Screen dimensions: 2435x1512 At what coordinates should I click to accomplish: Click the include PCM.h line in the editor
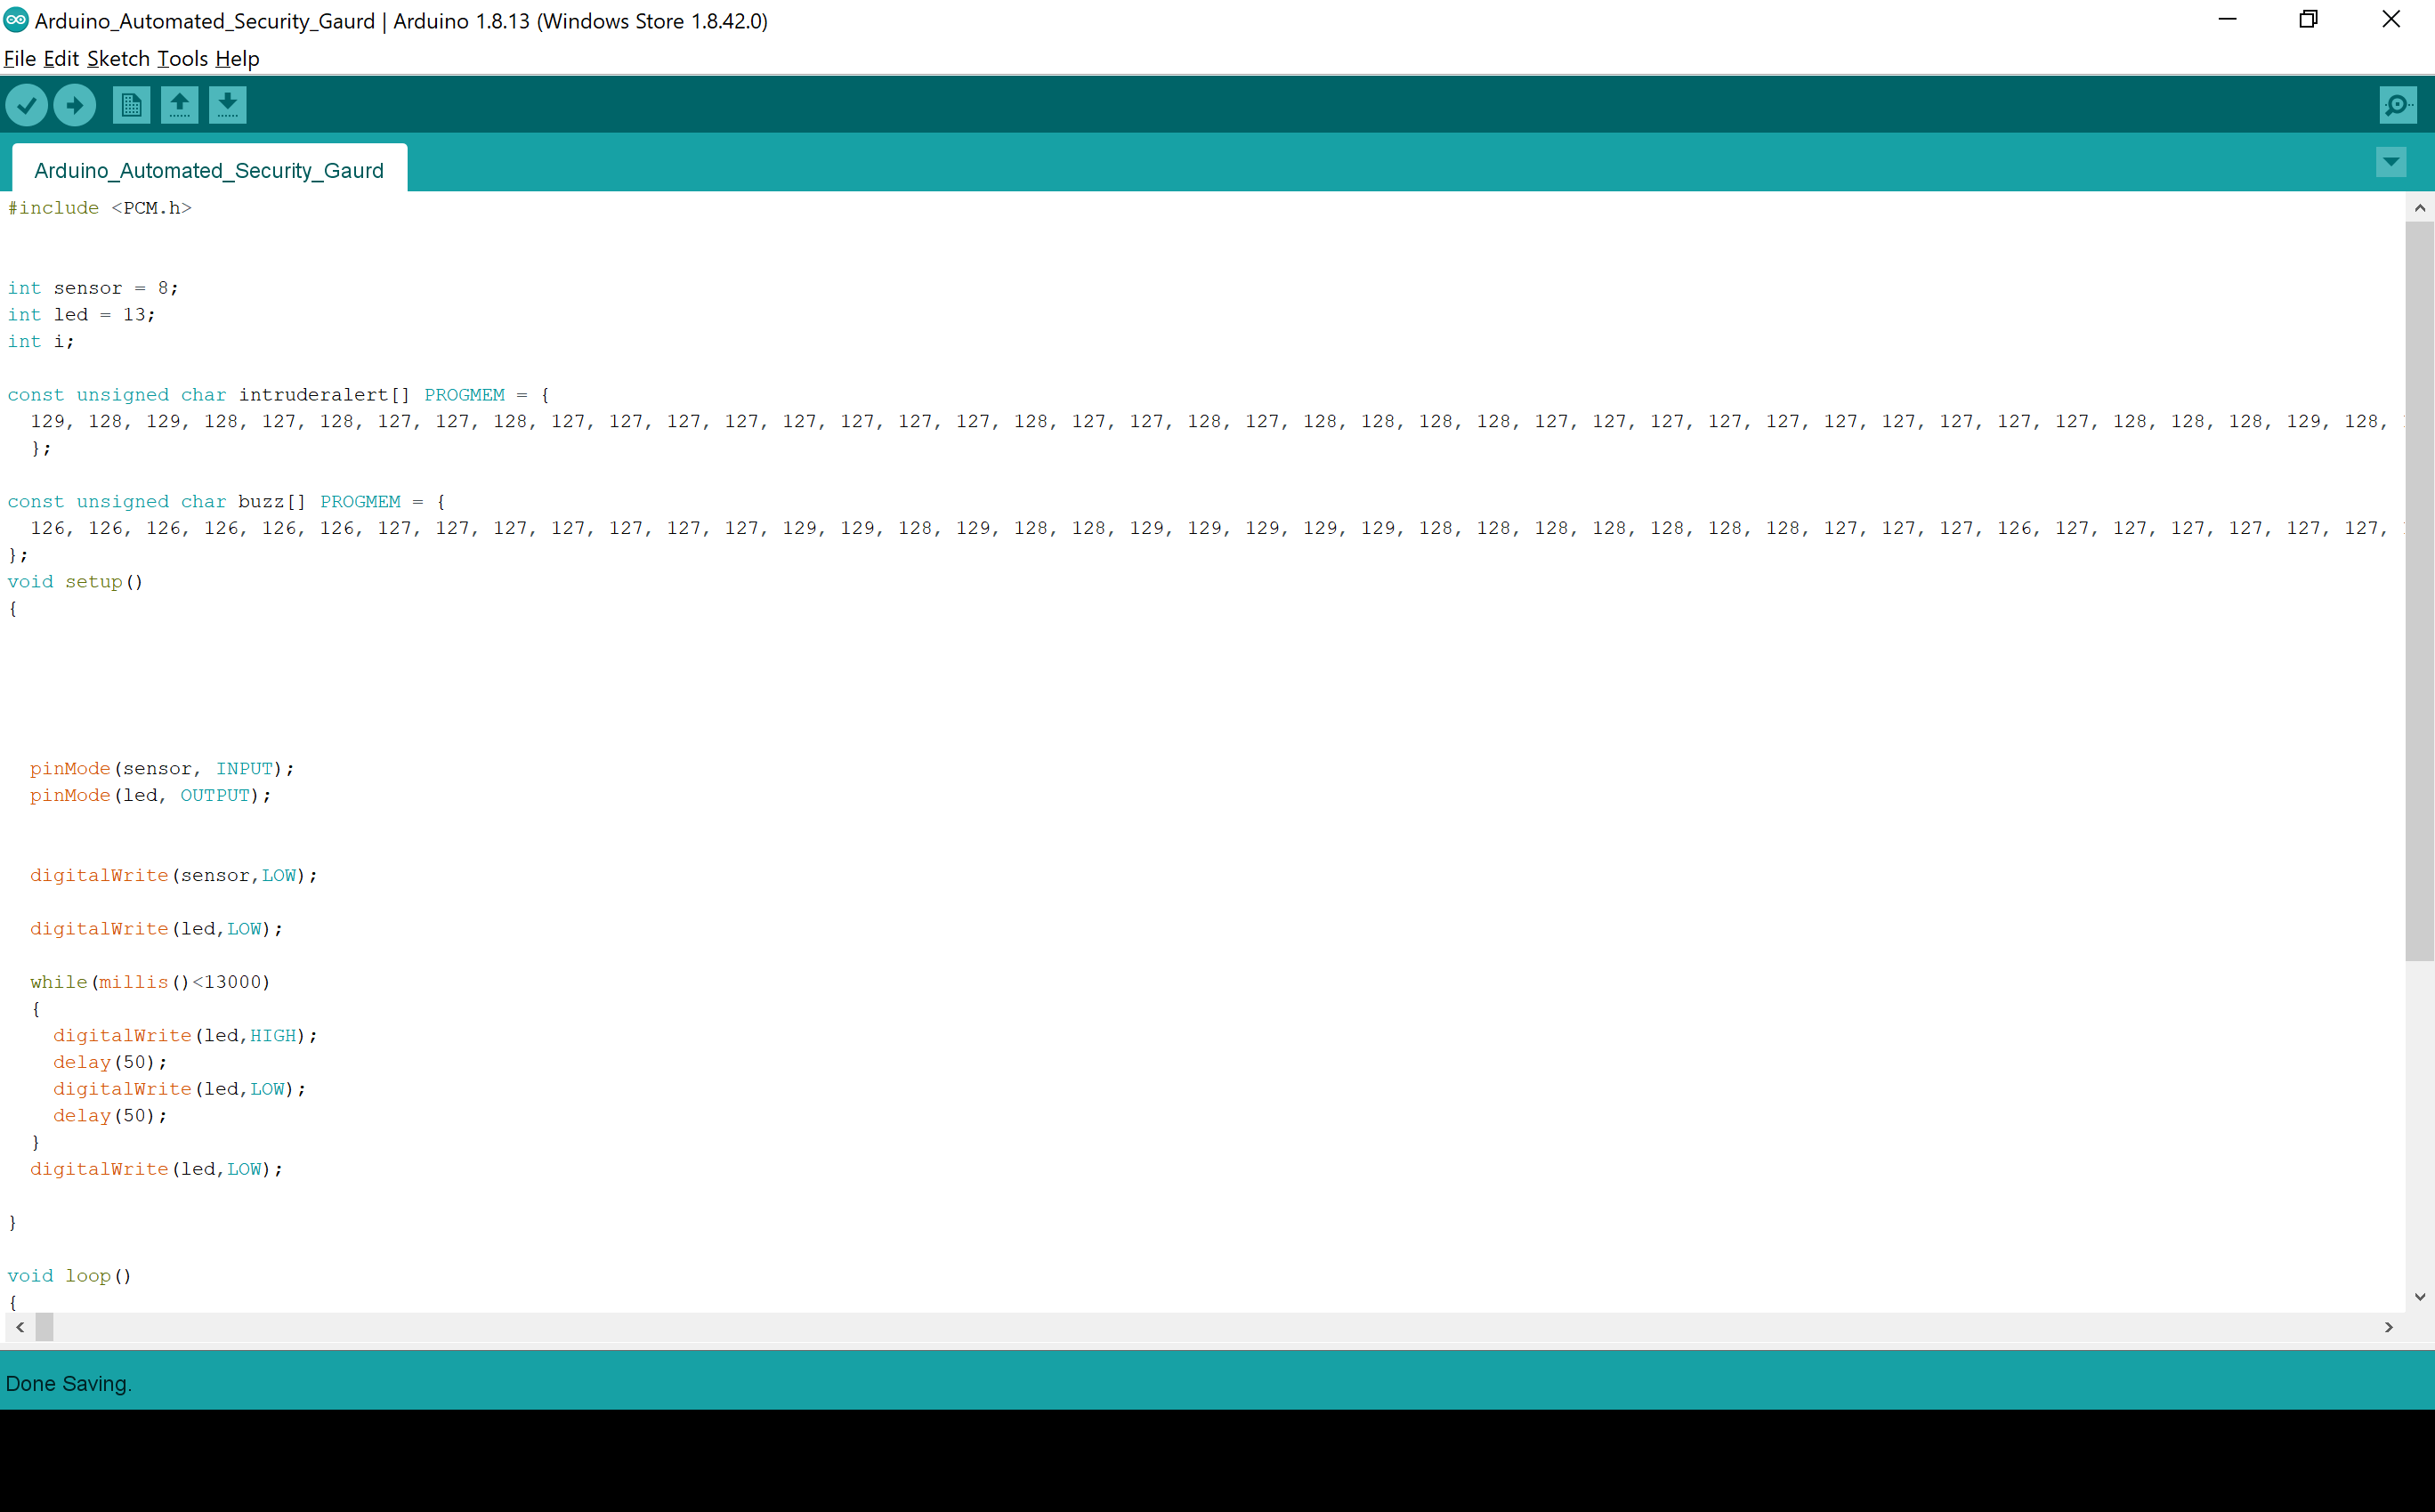100,207
